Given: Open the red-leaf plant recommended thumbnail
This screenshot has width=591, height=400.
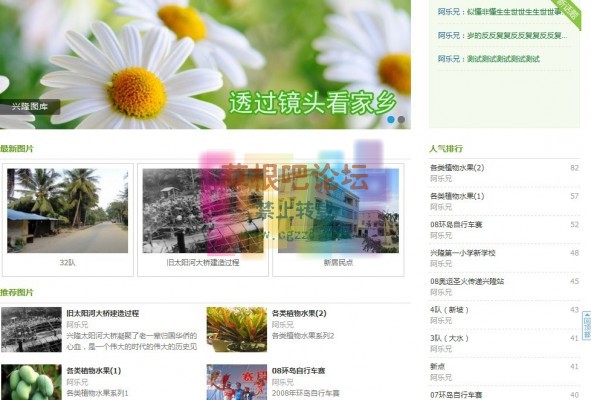Looking at the screenshot, I should tap(237, 330).
